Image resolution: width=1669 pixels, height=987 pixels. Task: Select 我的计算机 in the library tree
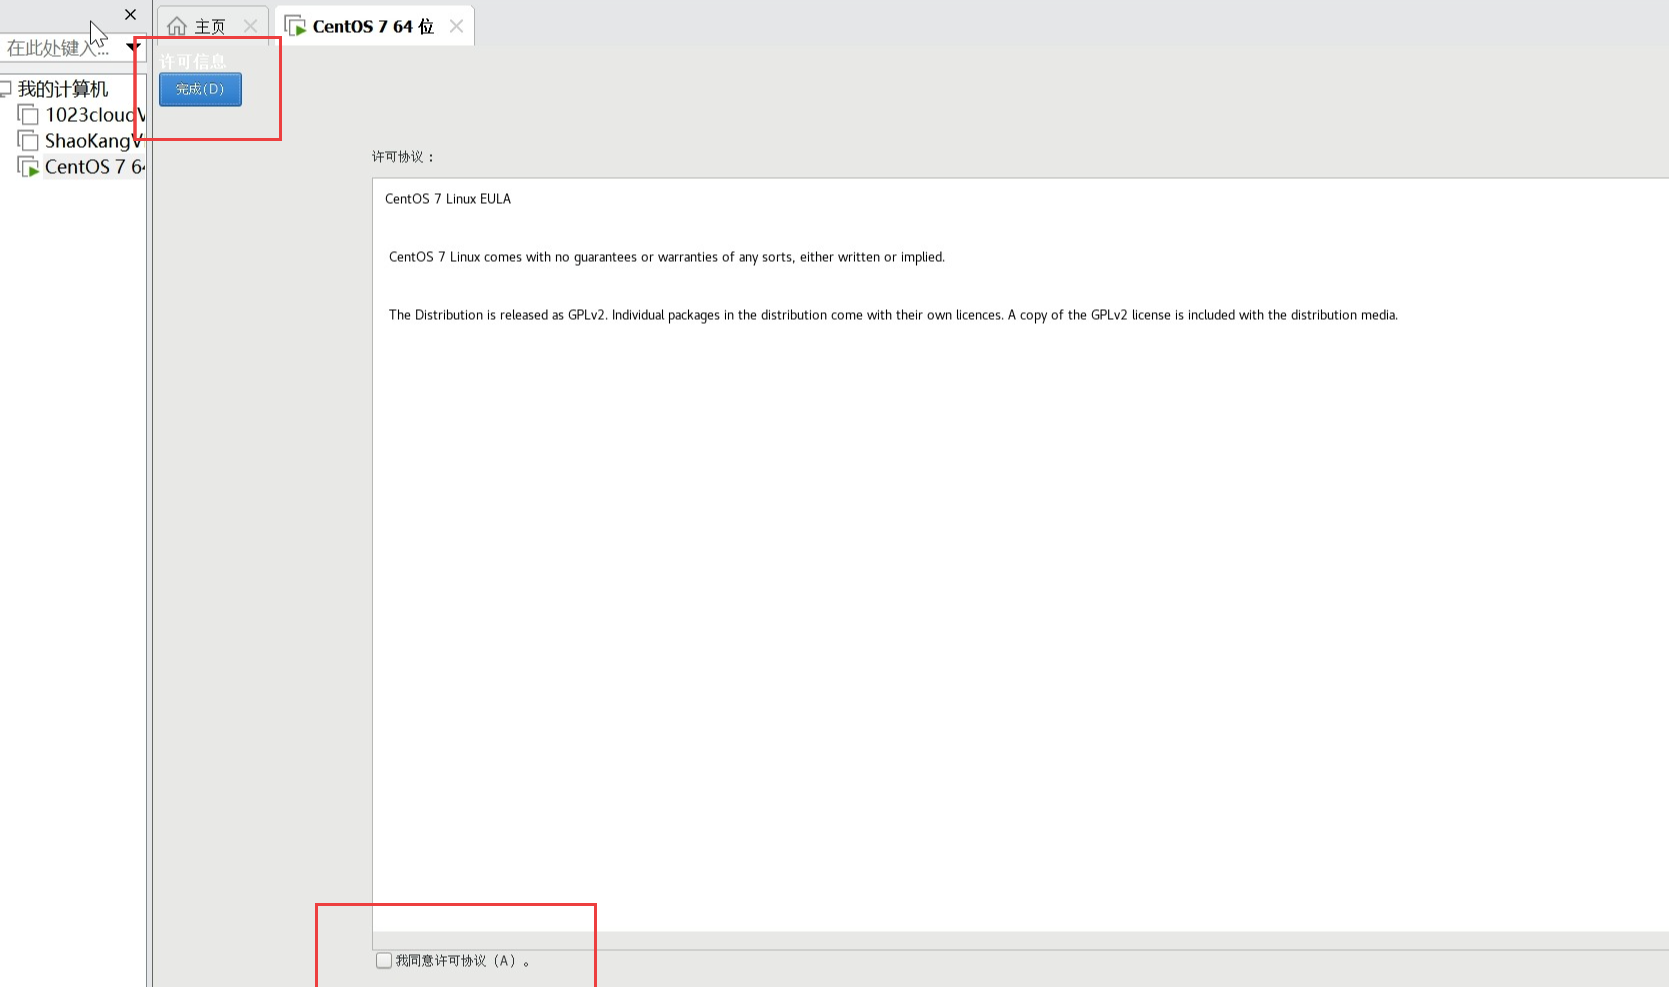[x=62, y=89]
